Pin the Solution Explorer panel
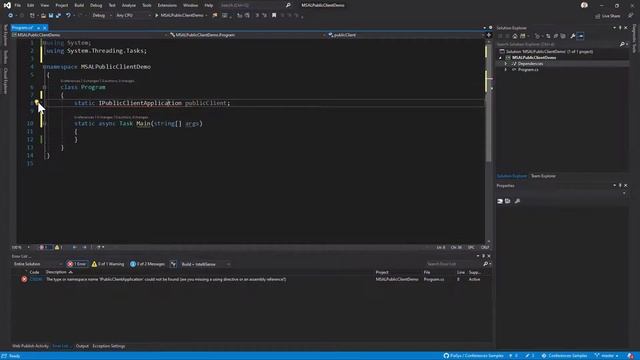Viewport: 640px width, 360px height. pos(620,28)
